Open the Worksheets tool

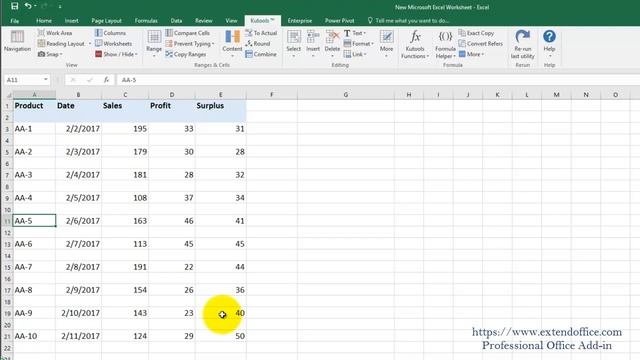pyautogui.click(x=113, y=43)
